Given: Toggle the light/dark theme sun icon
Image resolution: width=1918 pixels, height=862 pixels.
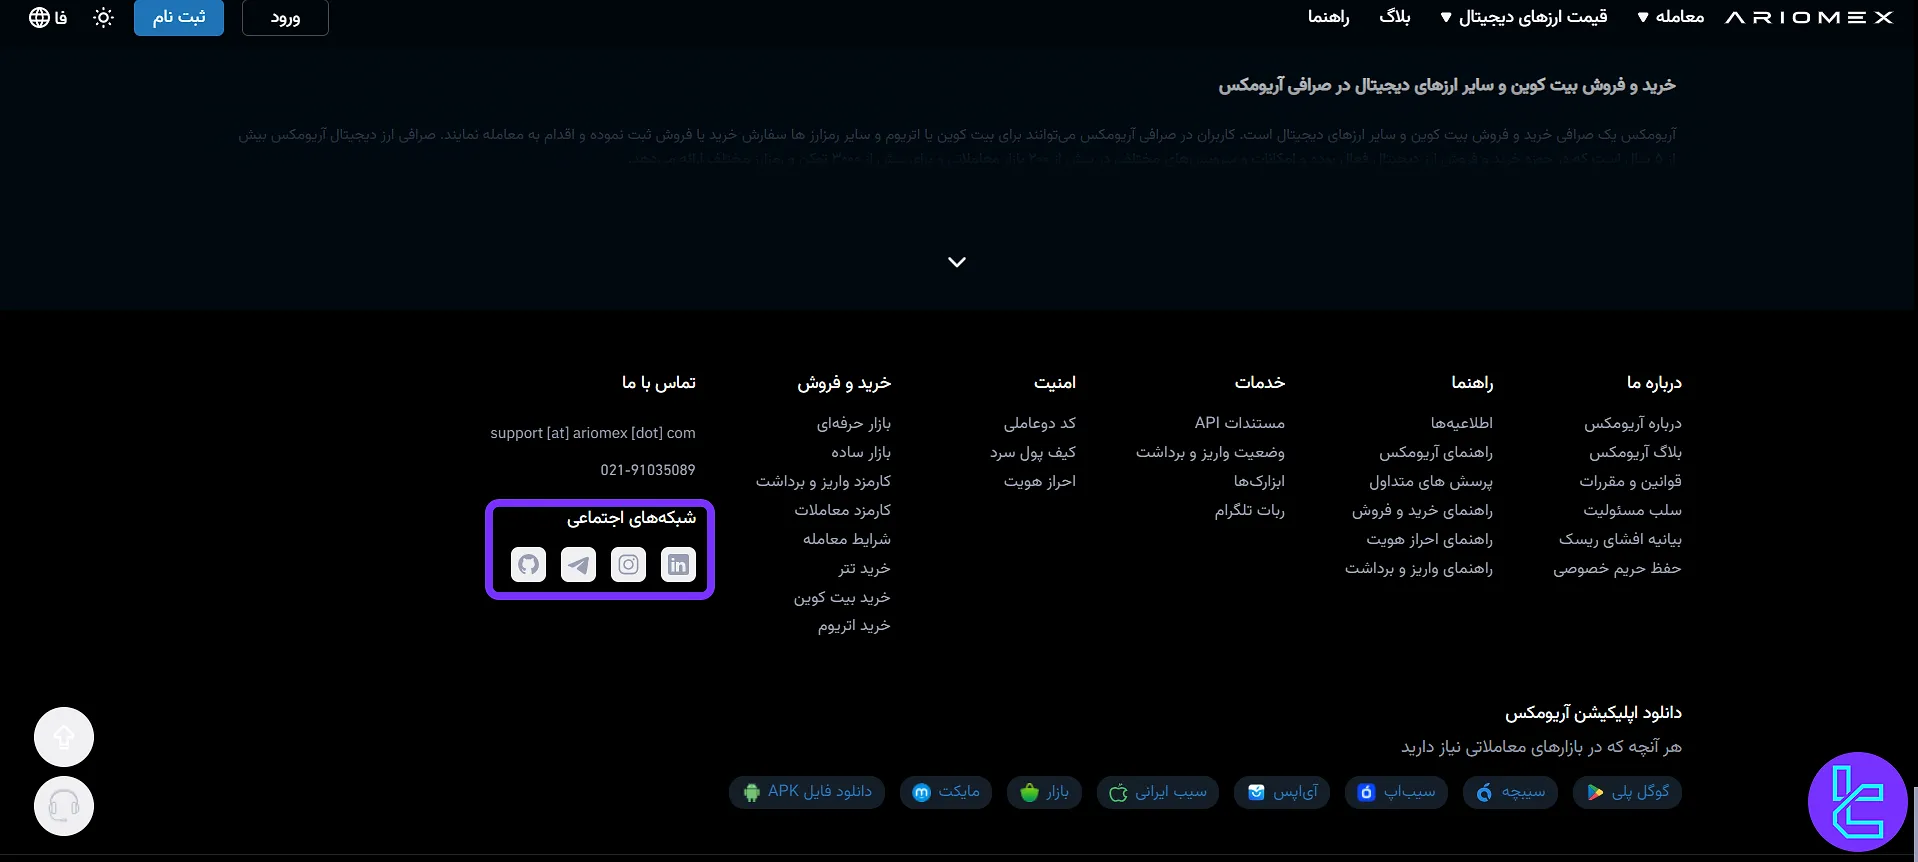Looking at the screenshot, I should (103, 17).
